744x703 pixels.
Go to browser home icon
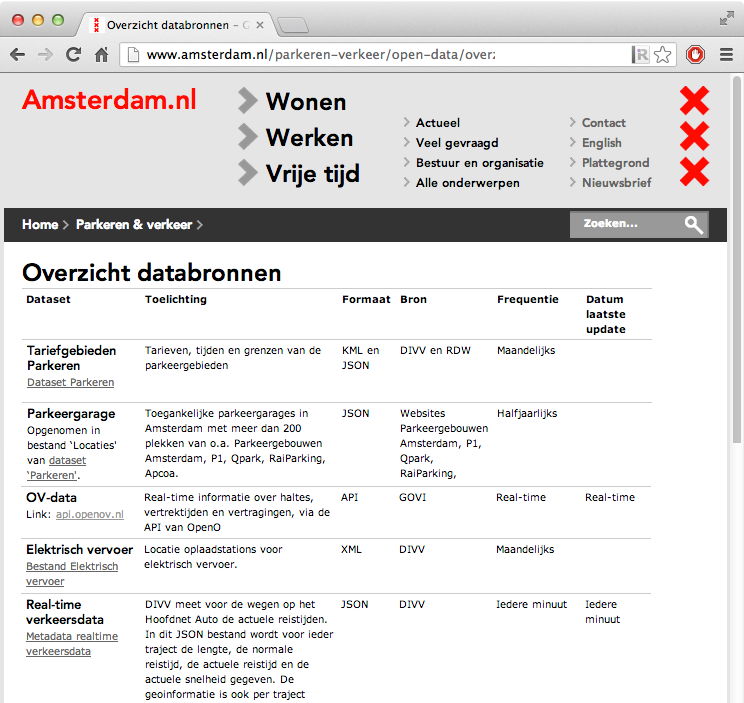[x=101, y=55]
